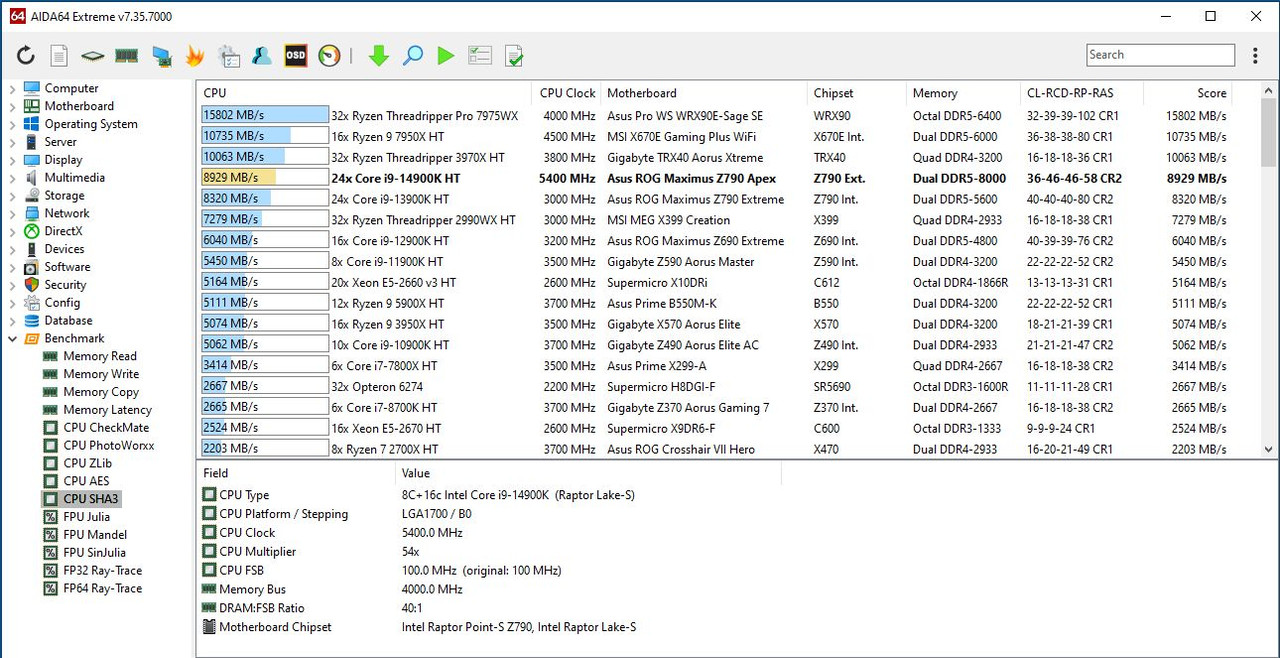
Task: Click the document with green checkmark icon
Action: pyautogui.click(x=514, y=56)
